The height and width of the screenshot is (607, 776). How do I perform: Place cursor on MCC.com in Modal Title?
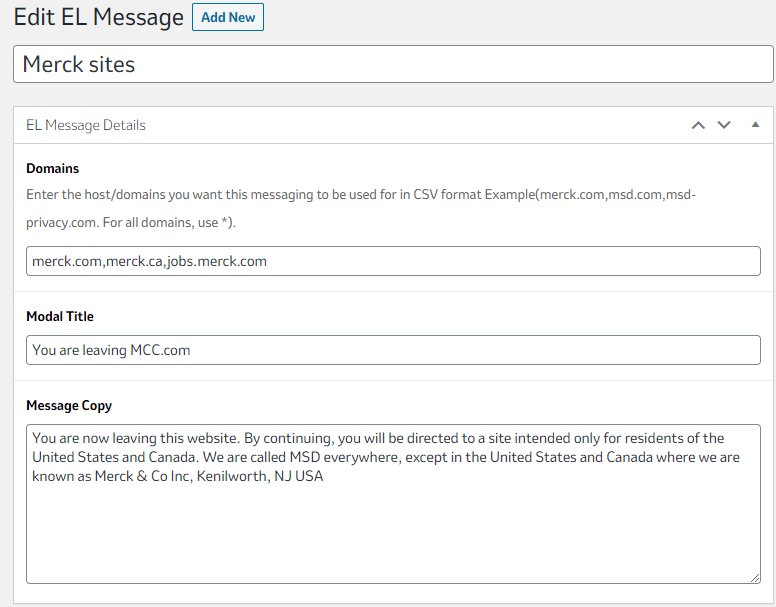tap(160, 350)
